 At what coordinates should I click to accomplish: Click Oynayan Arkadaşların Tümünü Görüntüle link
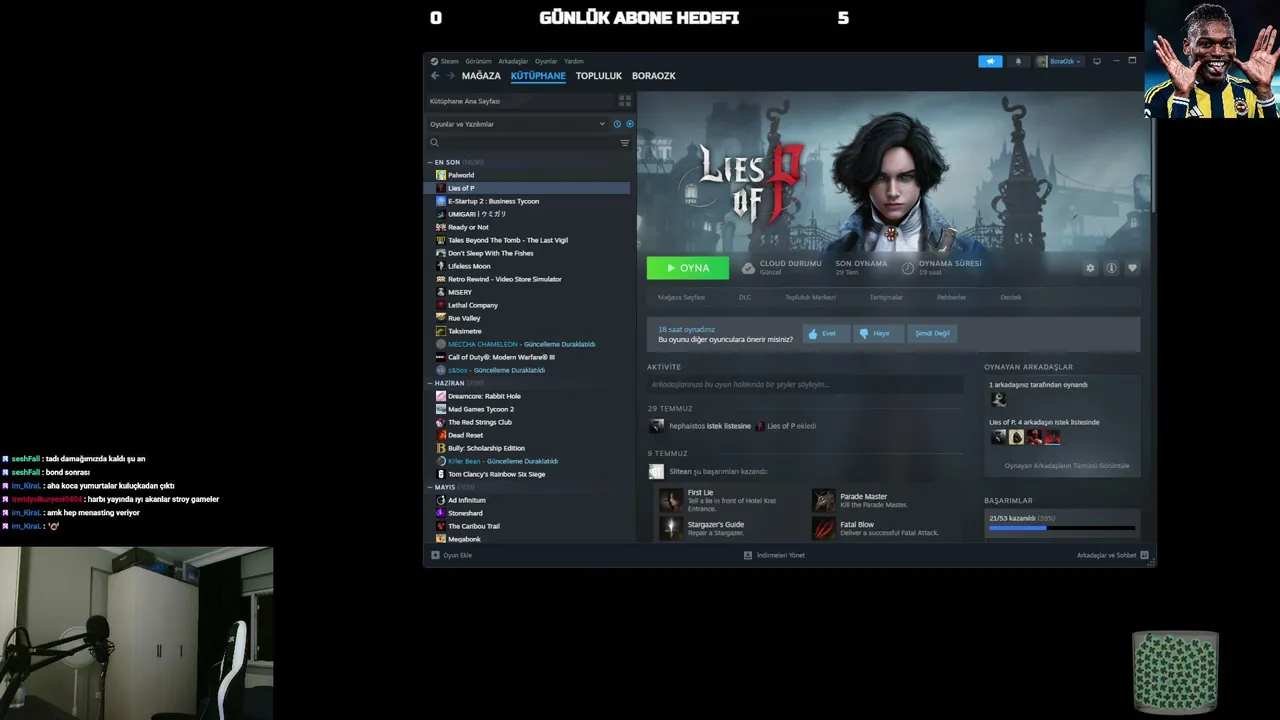1067,466
